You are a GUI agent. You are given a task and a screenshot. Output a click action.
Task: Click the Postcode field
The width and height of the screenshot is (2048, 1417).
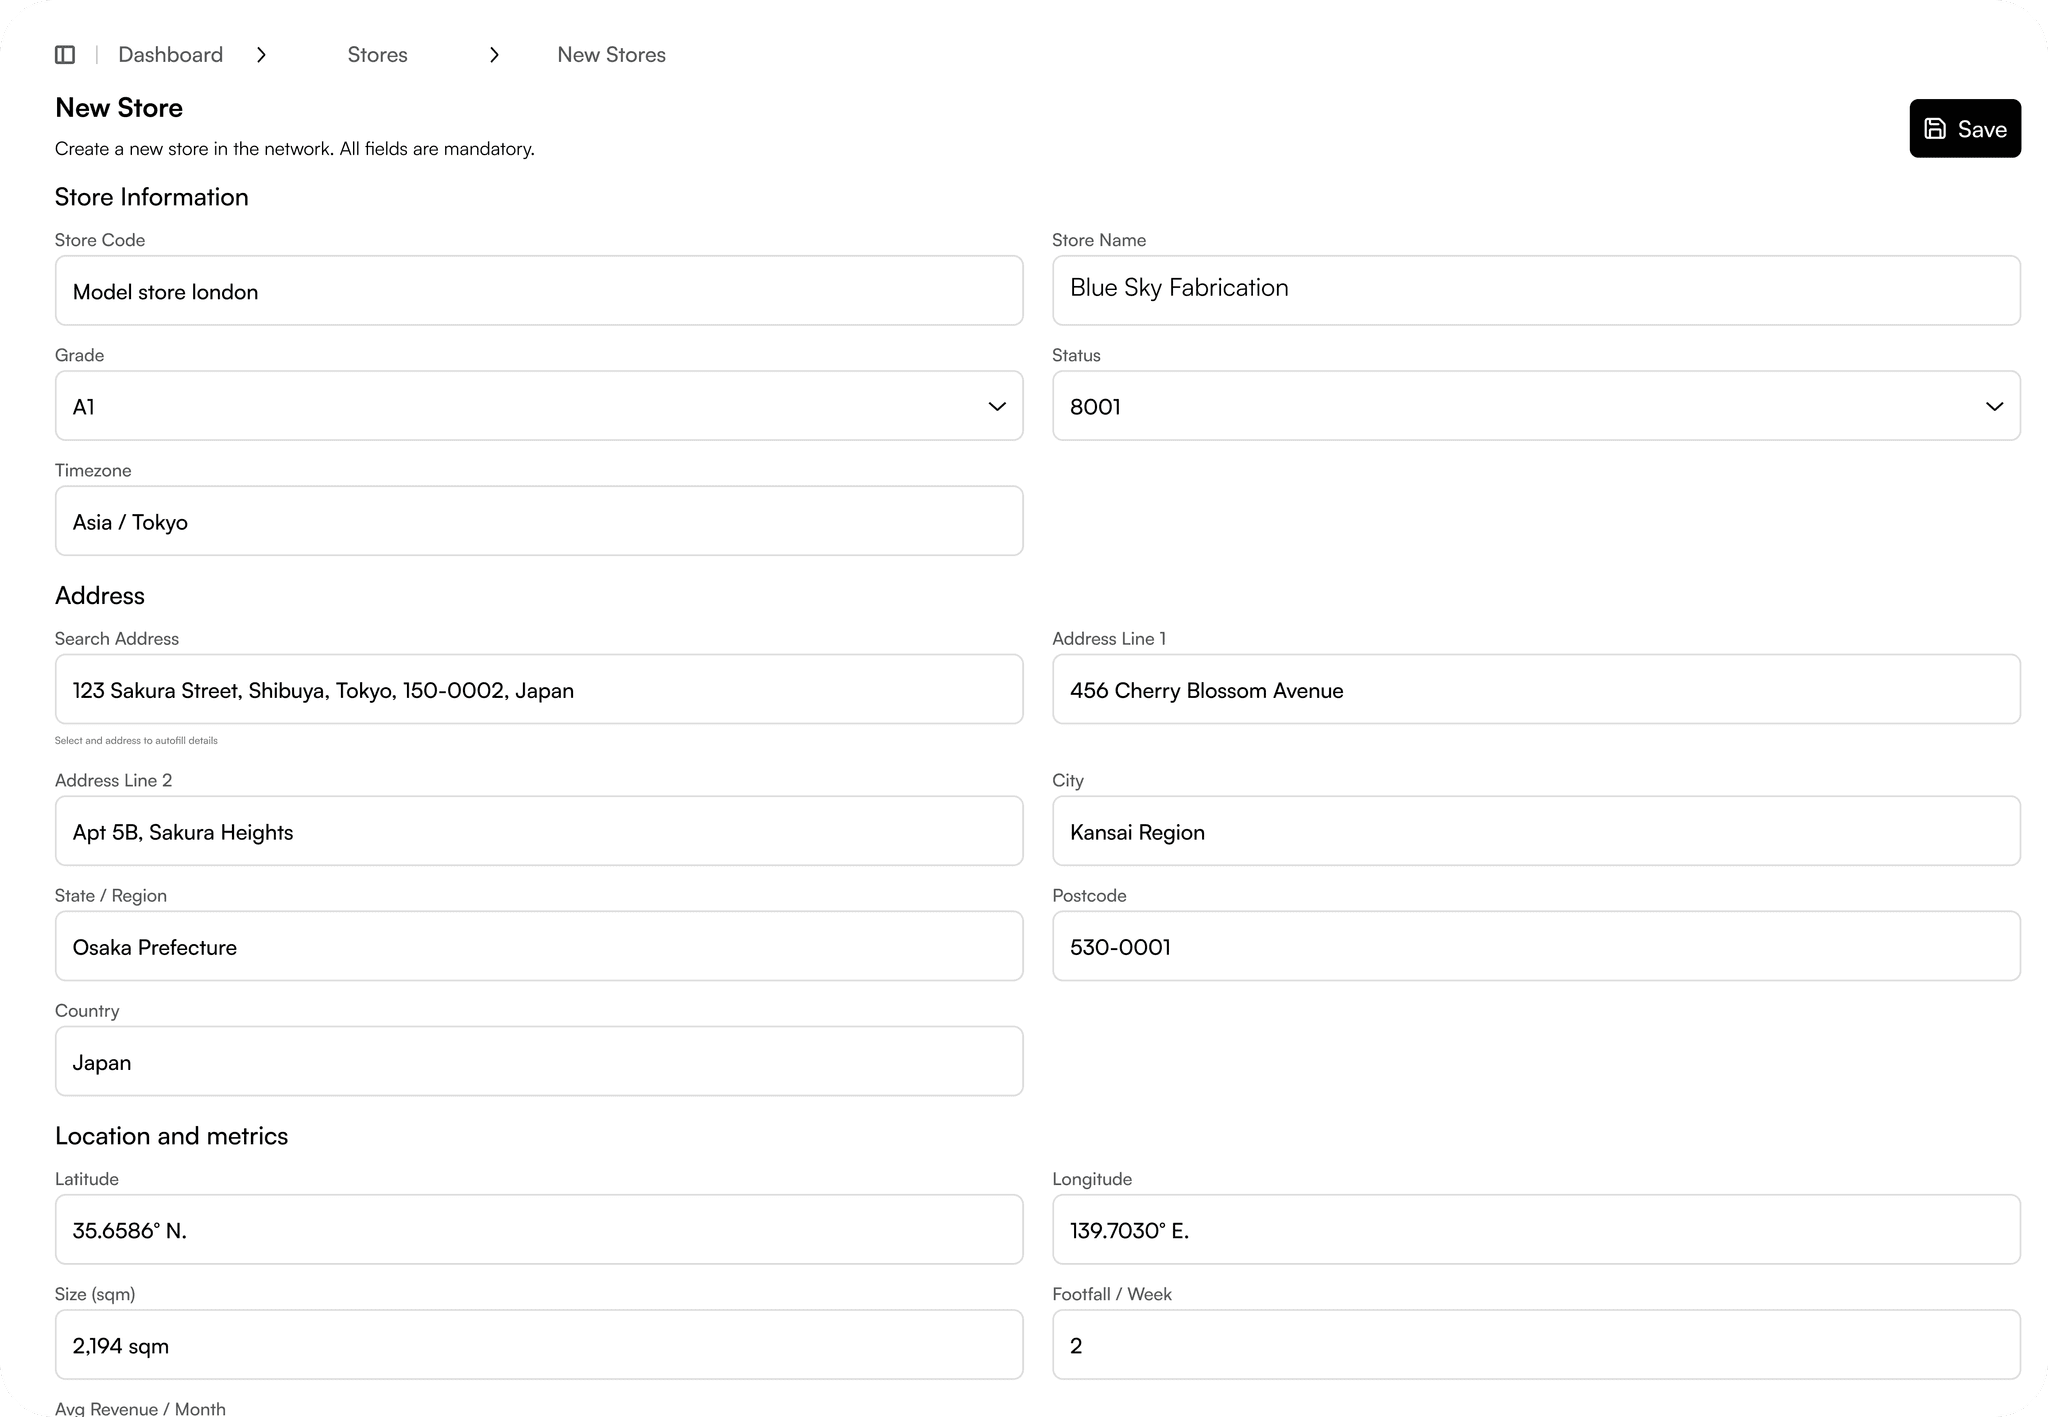point(1535,947)
